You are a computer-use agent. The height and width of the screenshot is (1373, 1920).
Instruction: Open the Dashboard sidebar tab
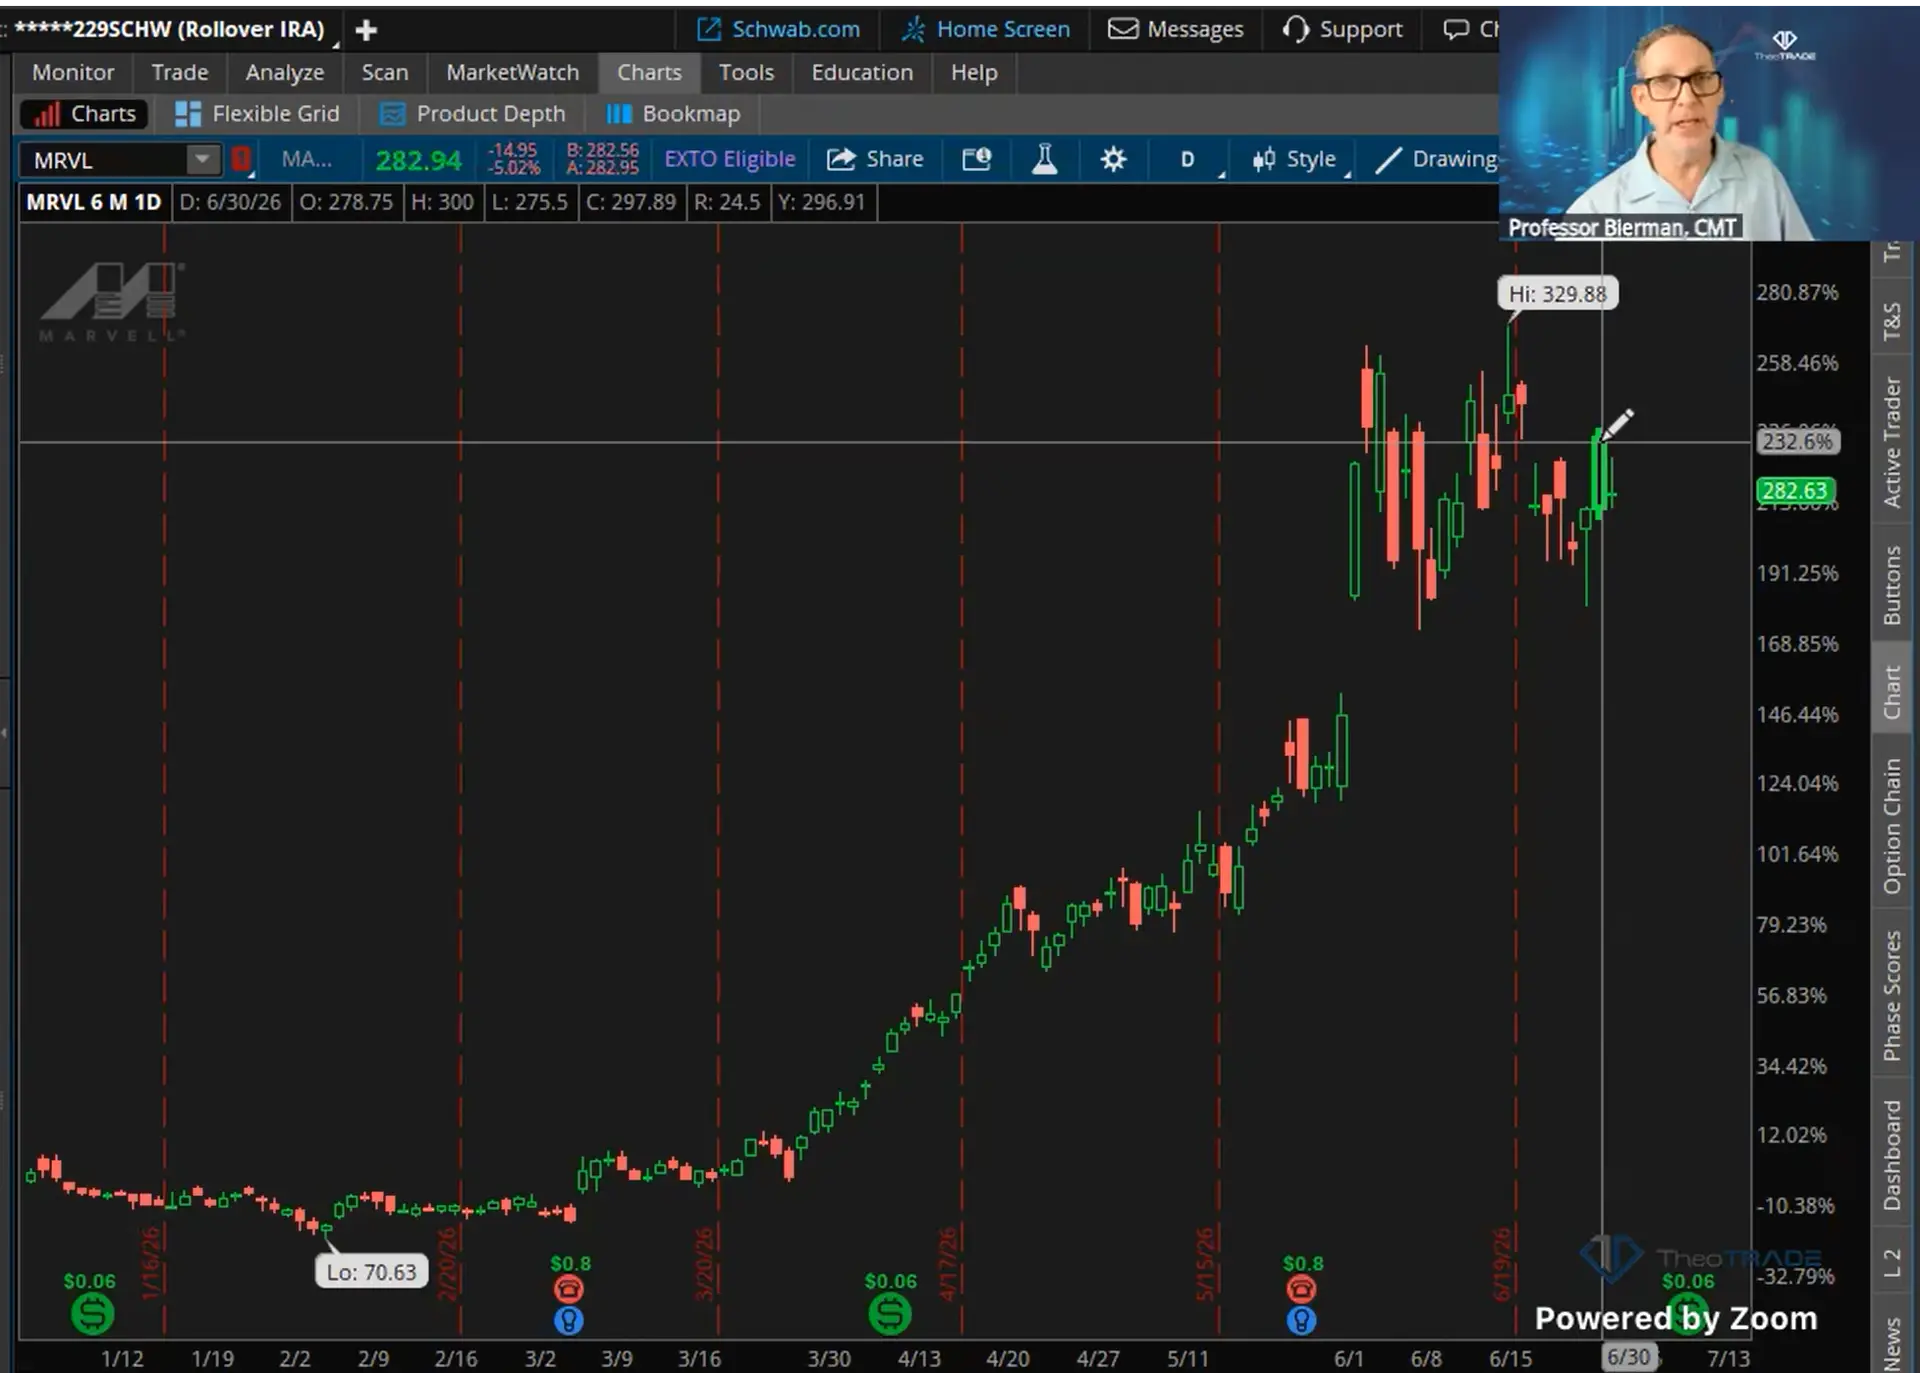click(x=1892, y=1156)
